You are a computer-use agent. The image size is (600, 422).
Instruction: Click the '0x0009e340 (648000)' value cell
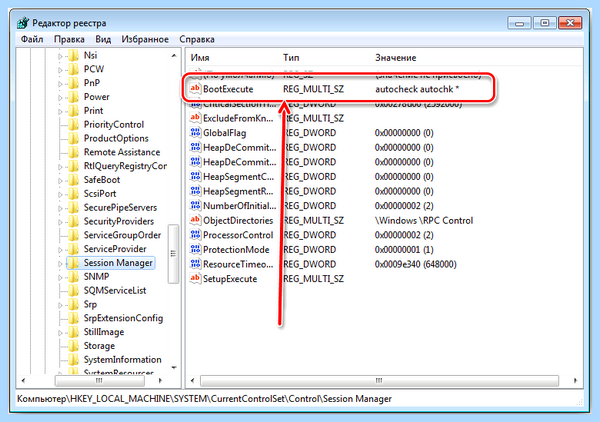coord(416,264)
